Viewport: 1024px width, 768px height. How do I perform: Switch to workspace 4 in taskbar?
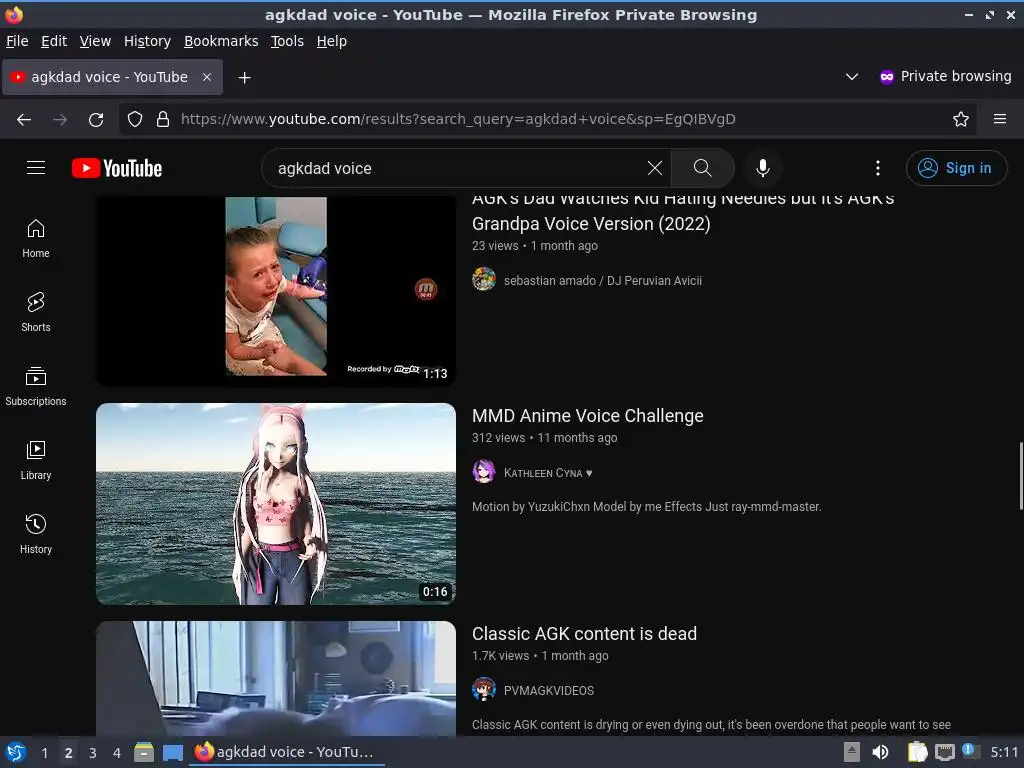point(117,752)
